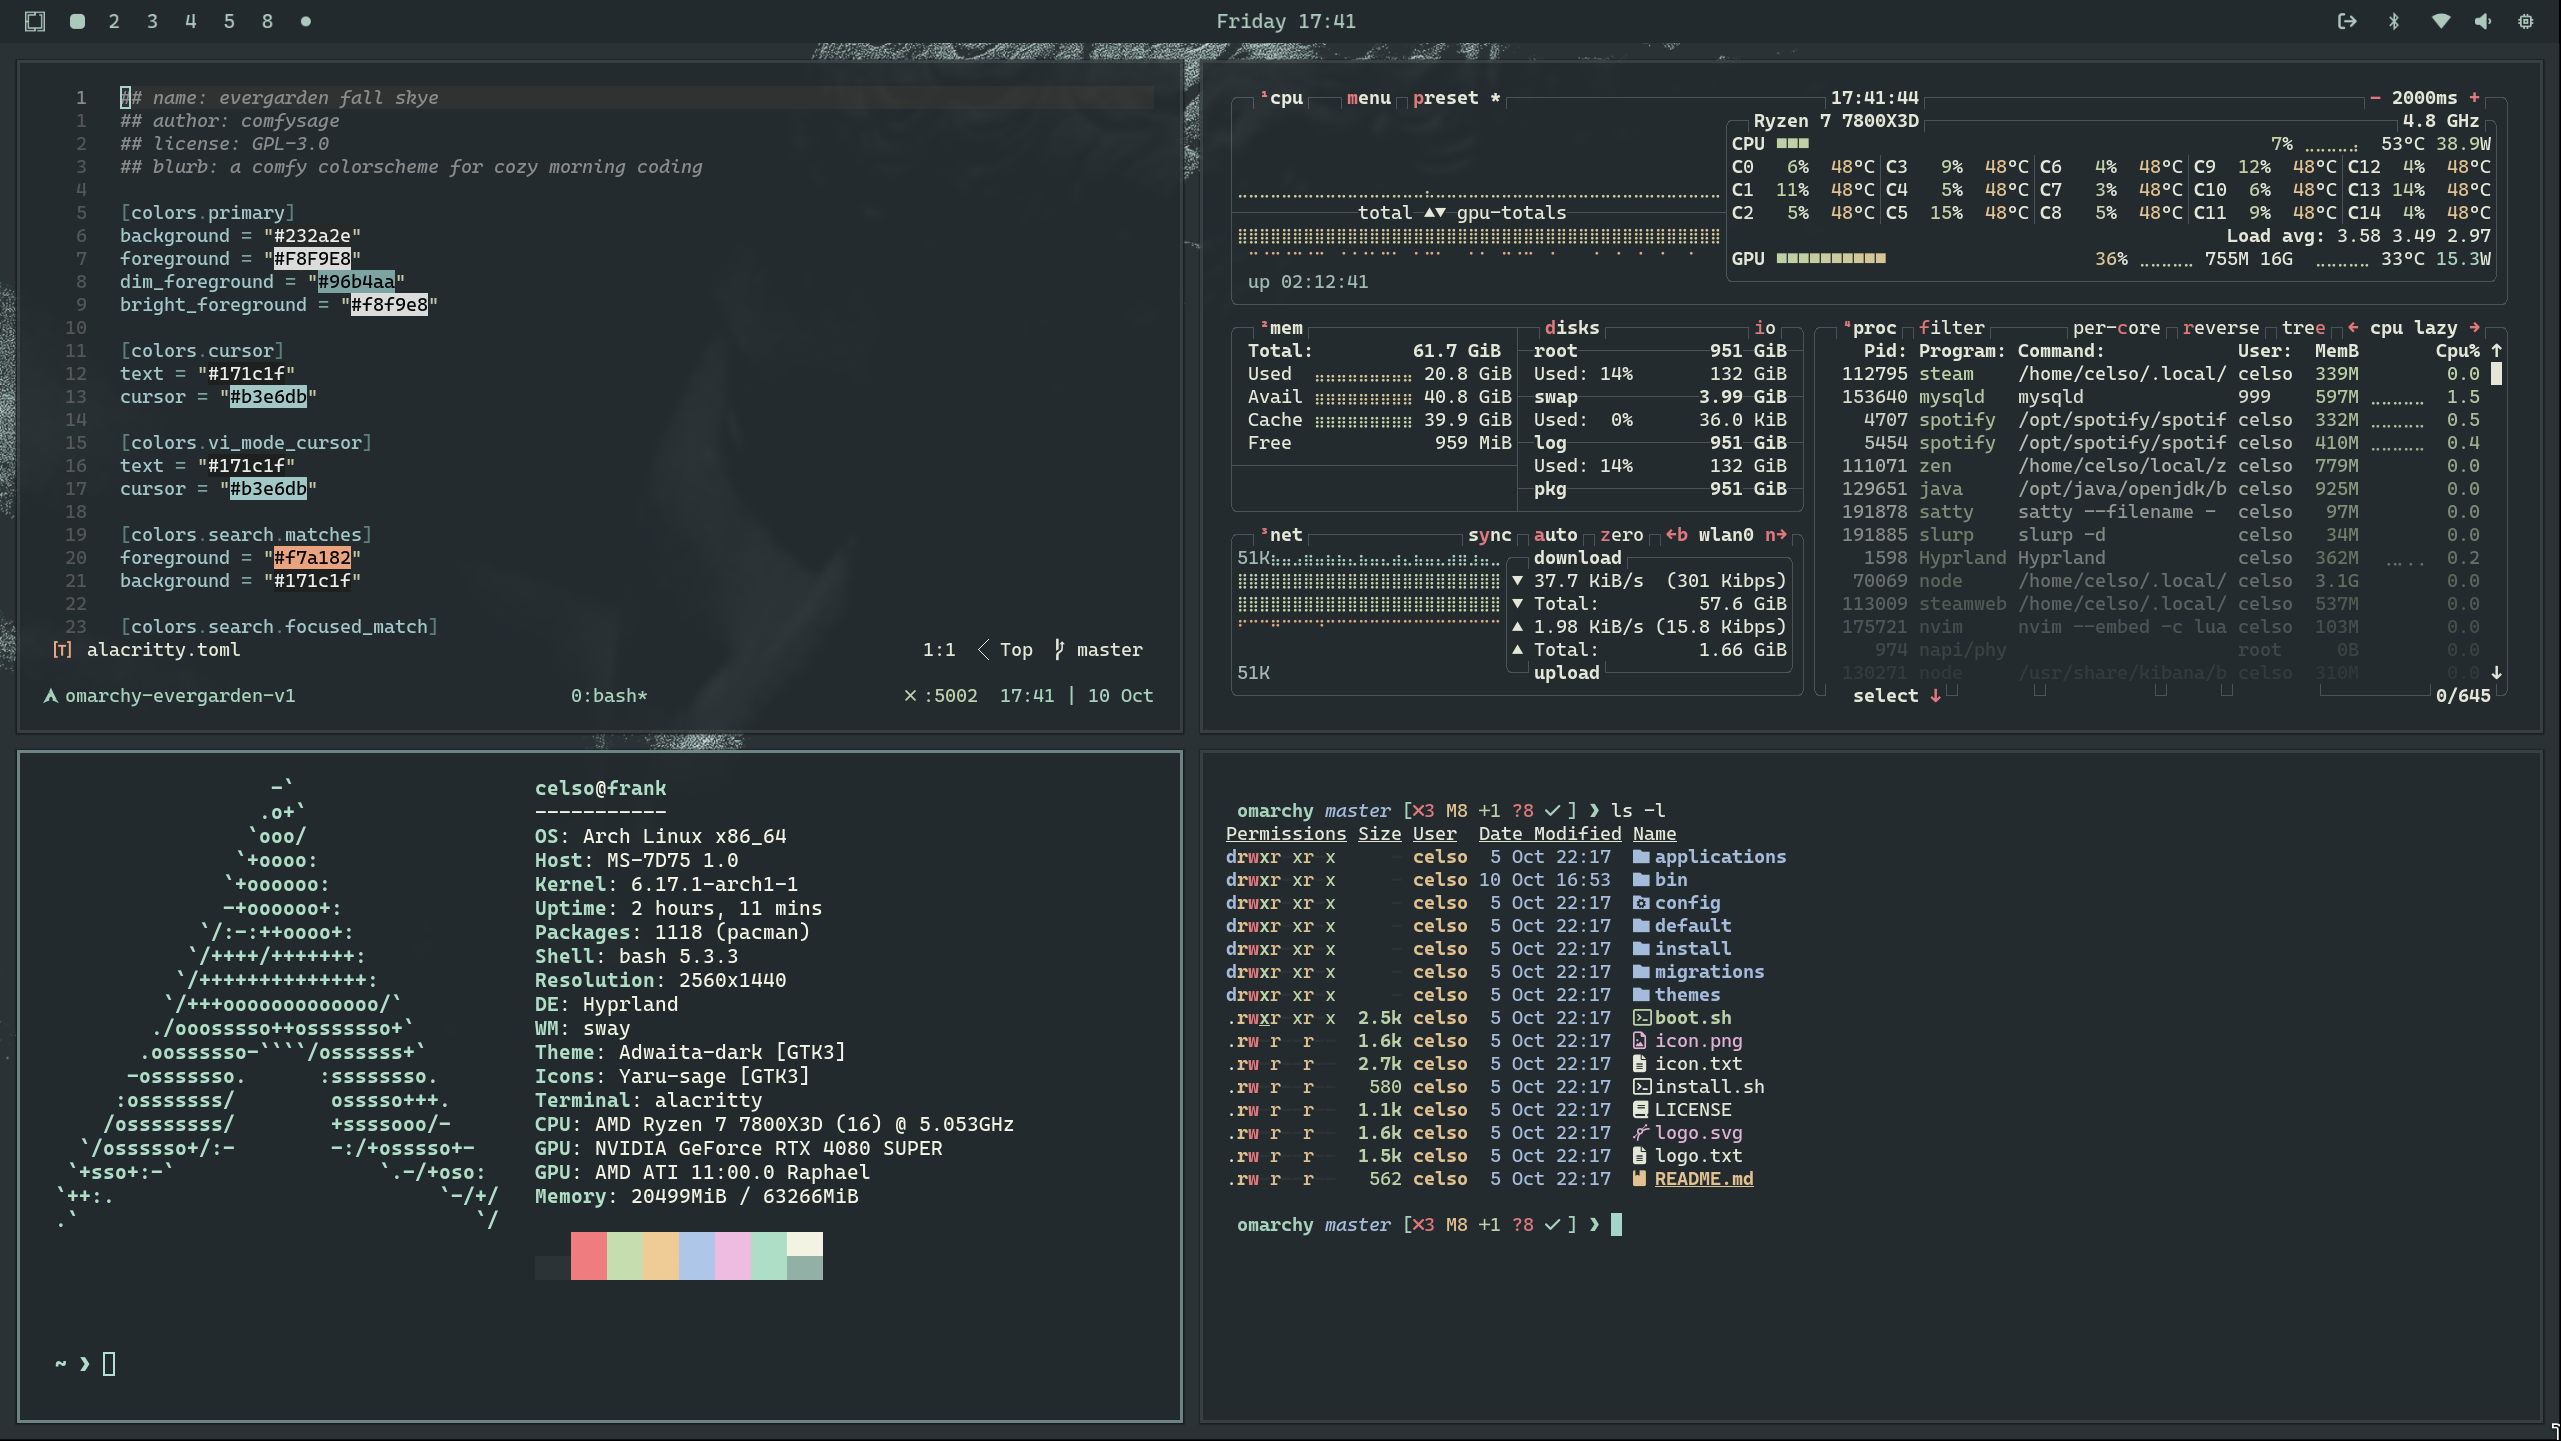The height and width of the screenshot is (1441, 2561).
Task: Select the active workspace square indicator
Action: [77, 21]
